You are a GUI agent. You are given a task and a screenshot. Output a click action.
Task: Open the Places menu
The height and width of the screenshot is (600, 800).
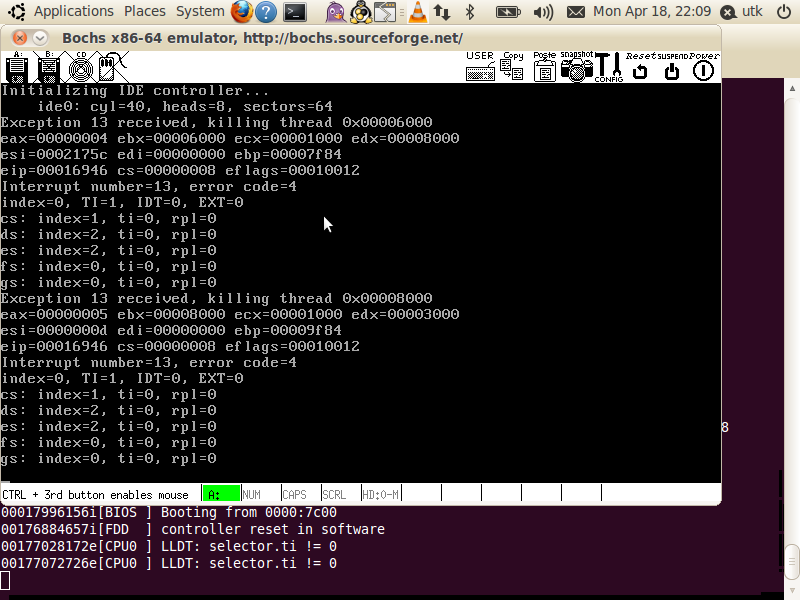145,11
